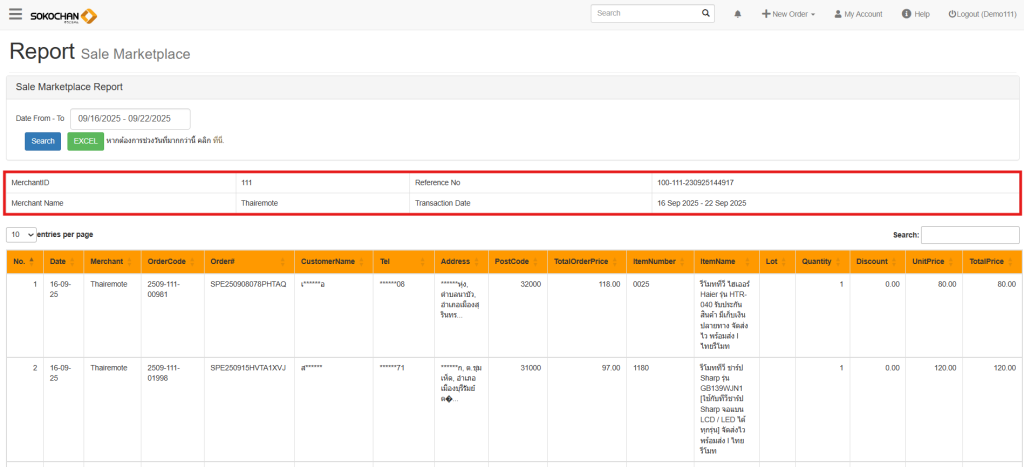
Task: Click the search magnifier icon
Action: pos(706,14)
